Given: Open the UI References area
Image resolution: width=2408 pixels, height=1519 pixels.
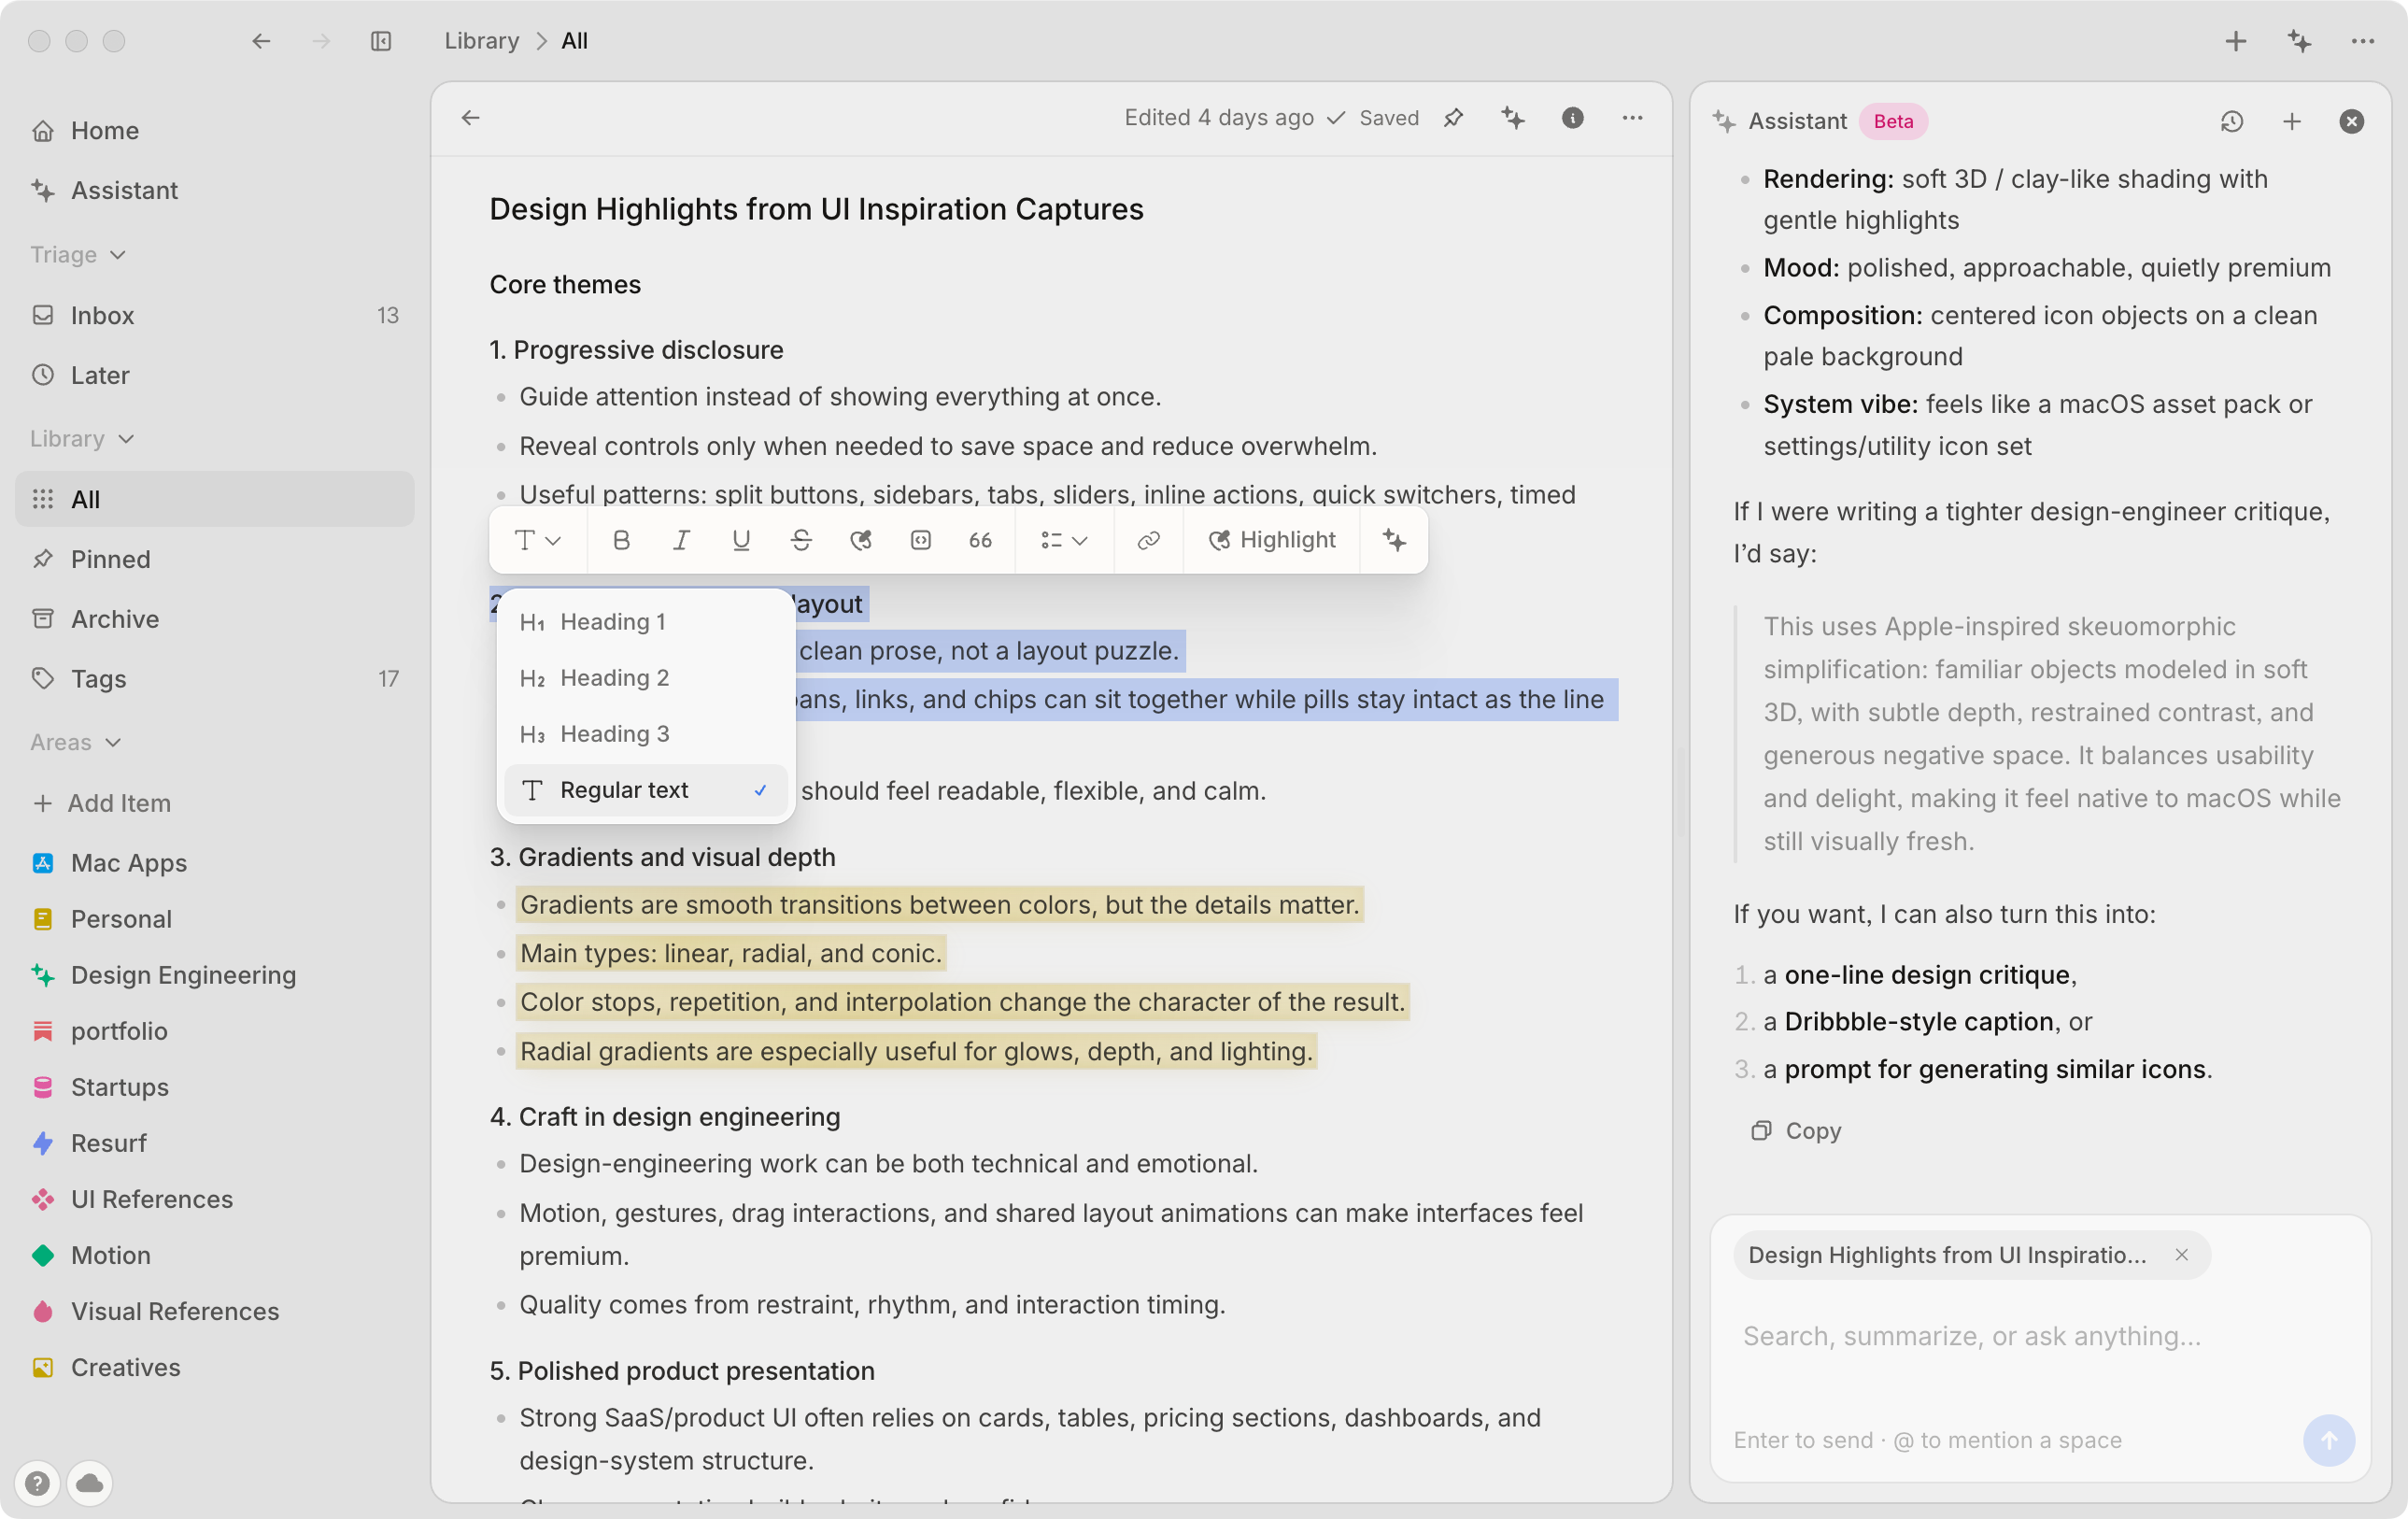Looking at the screenshot, I should (215, 1199).
